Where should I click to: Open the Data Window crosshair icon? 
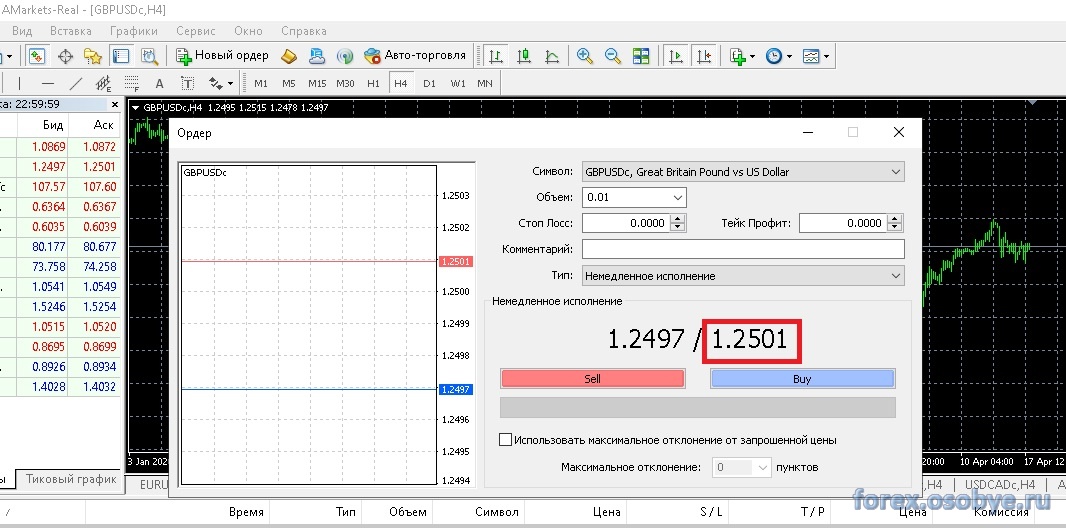click(x=66, y=56)
